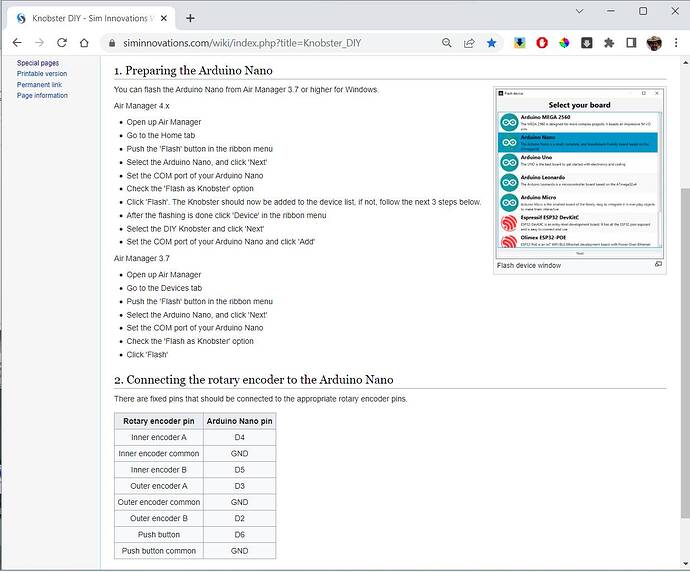The height and width of the screenshot is (572, 690).
Task: Toggle the browser side panel
Action: click(631, 43)
